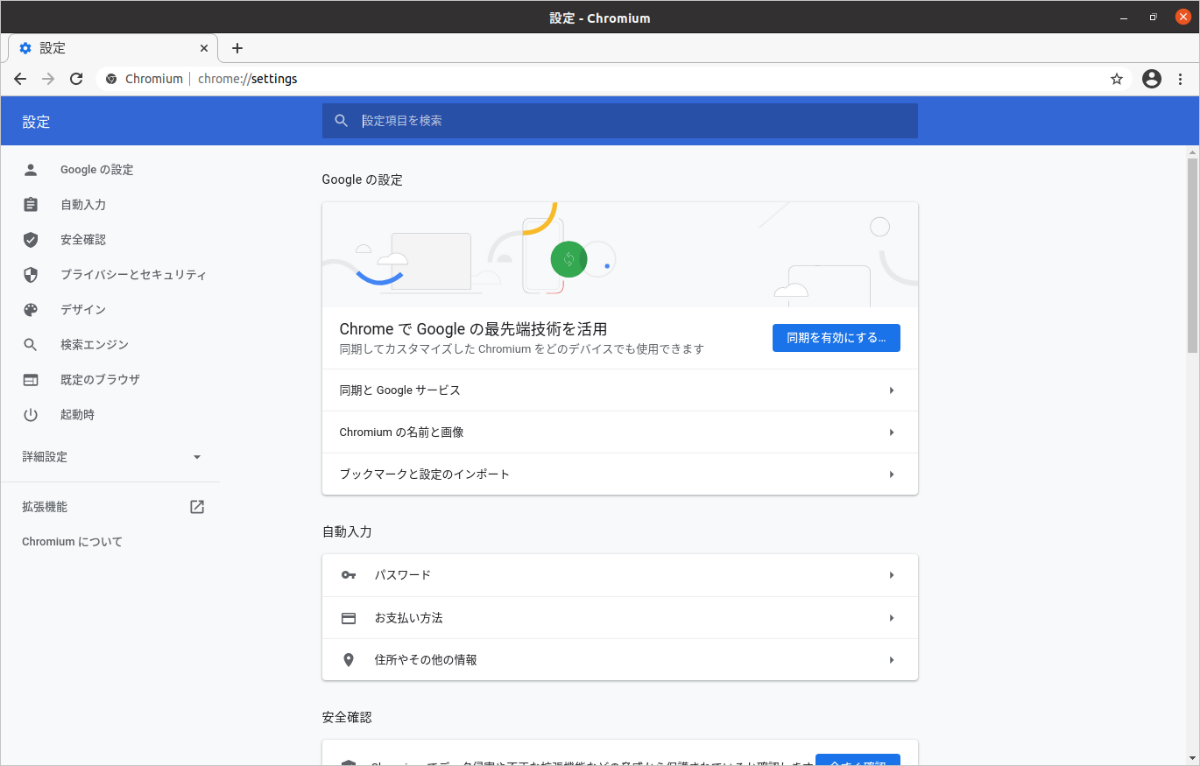
Task: Click the browser back arrow
Action: tap(20, 79)
